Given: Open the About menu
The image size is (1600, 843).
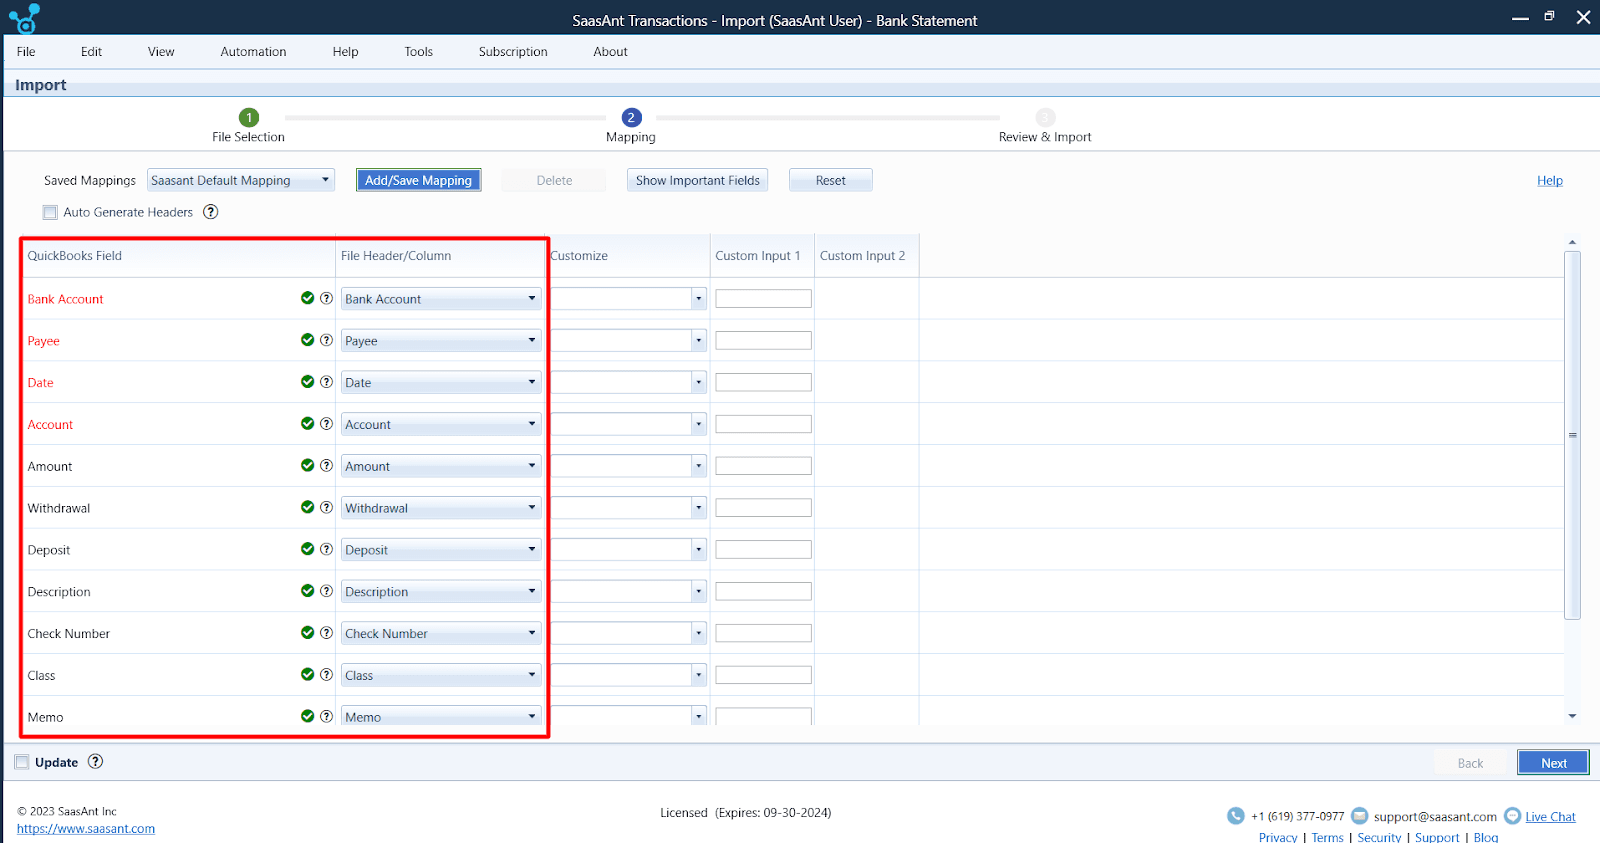Looking at the screenshot, I should click(610, 52).
